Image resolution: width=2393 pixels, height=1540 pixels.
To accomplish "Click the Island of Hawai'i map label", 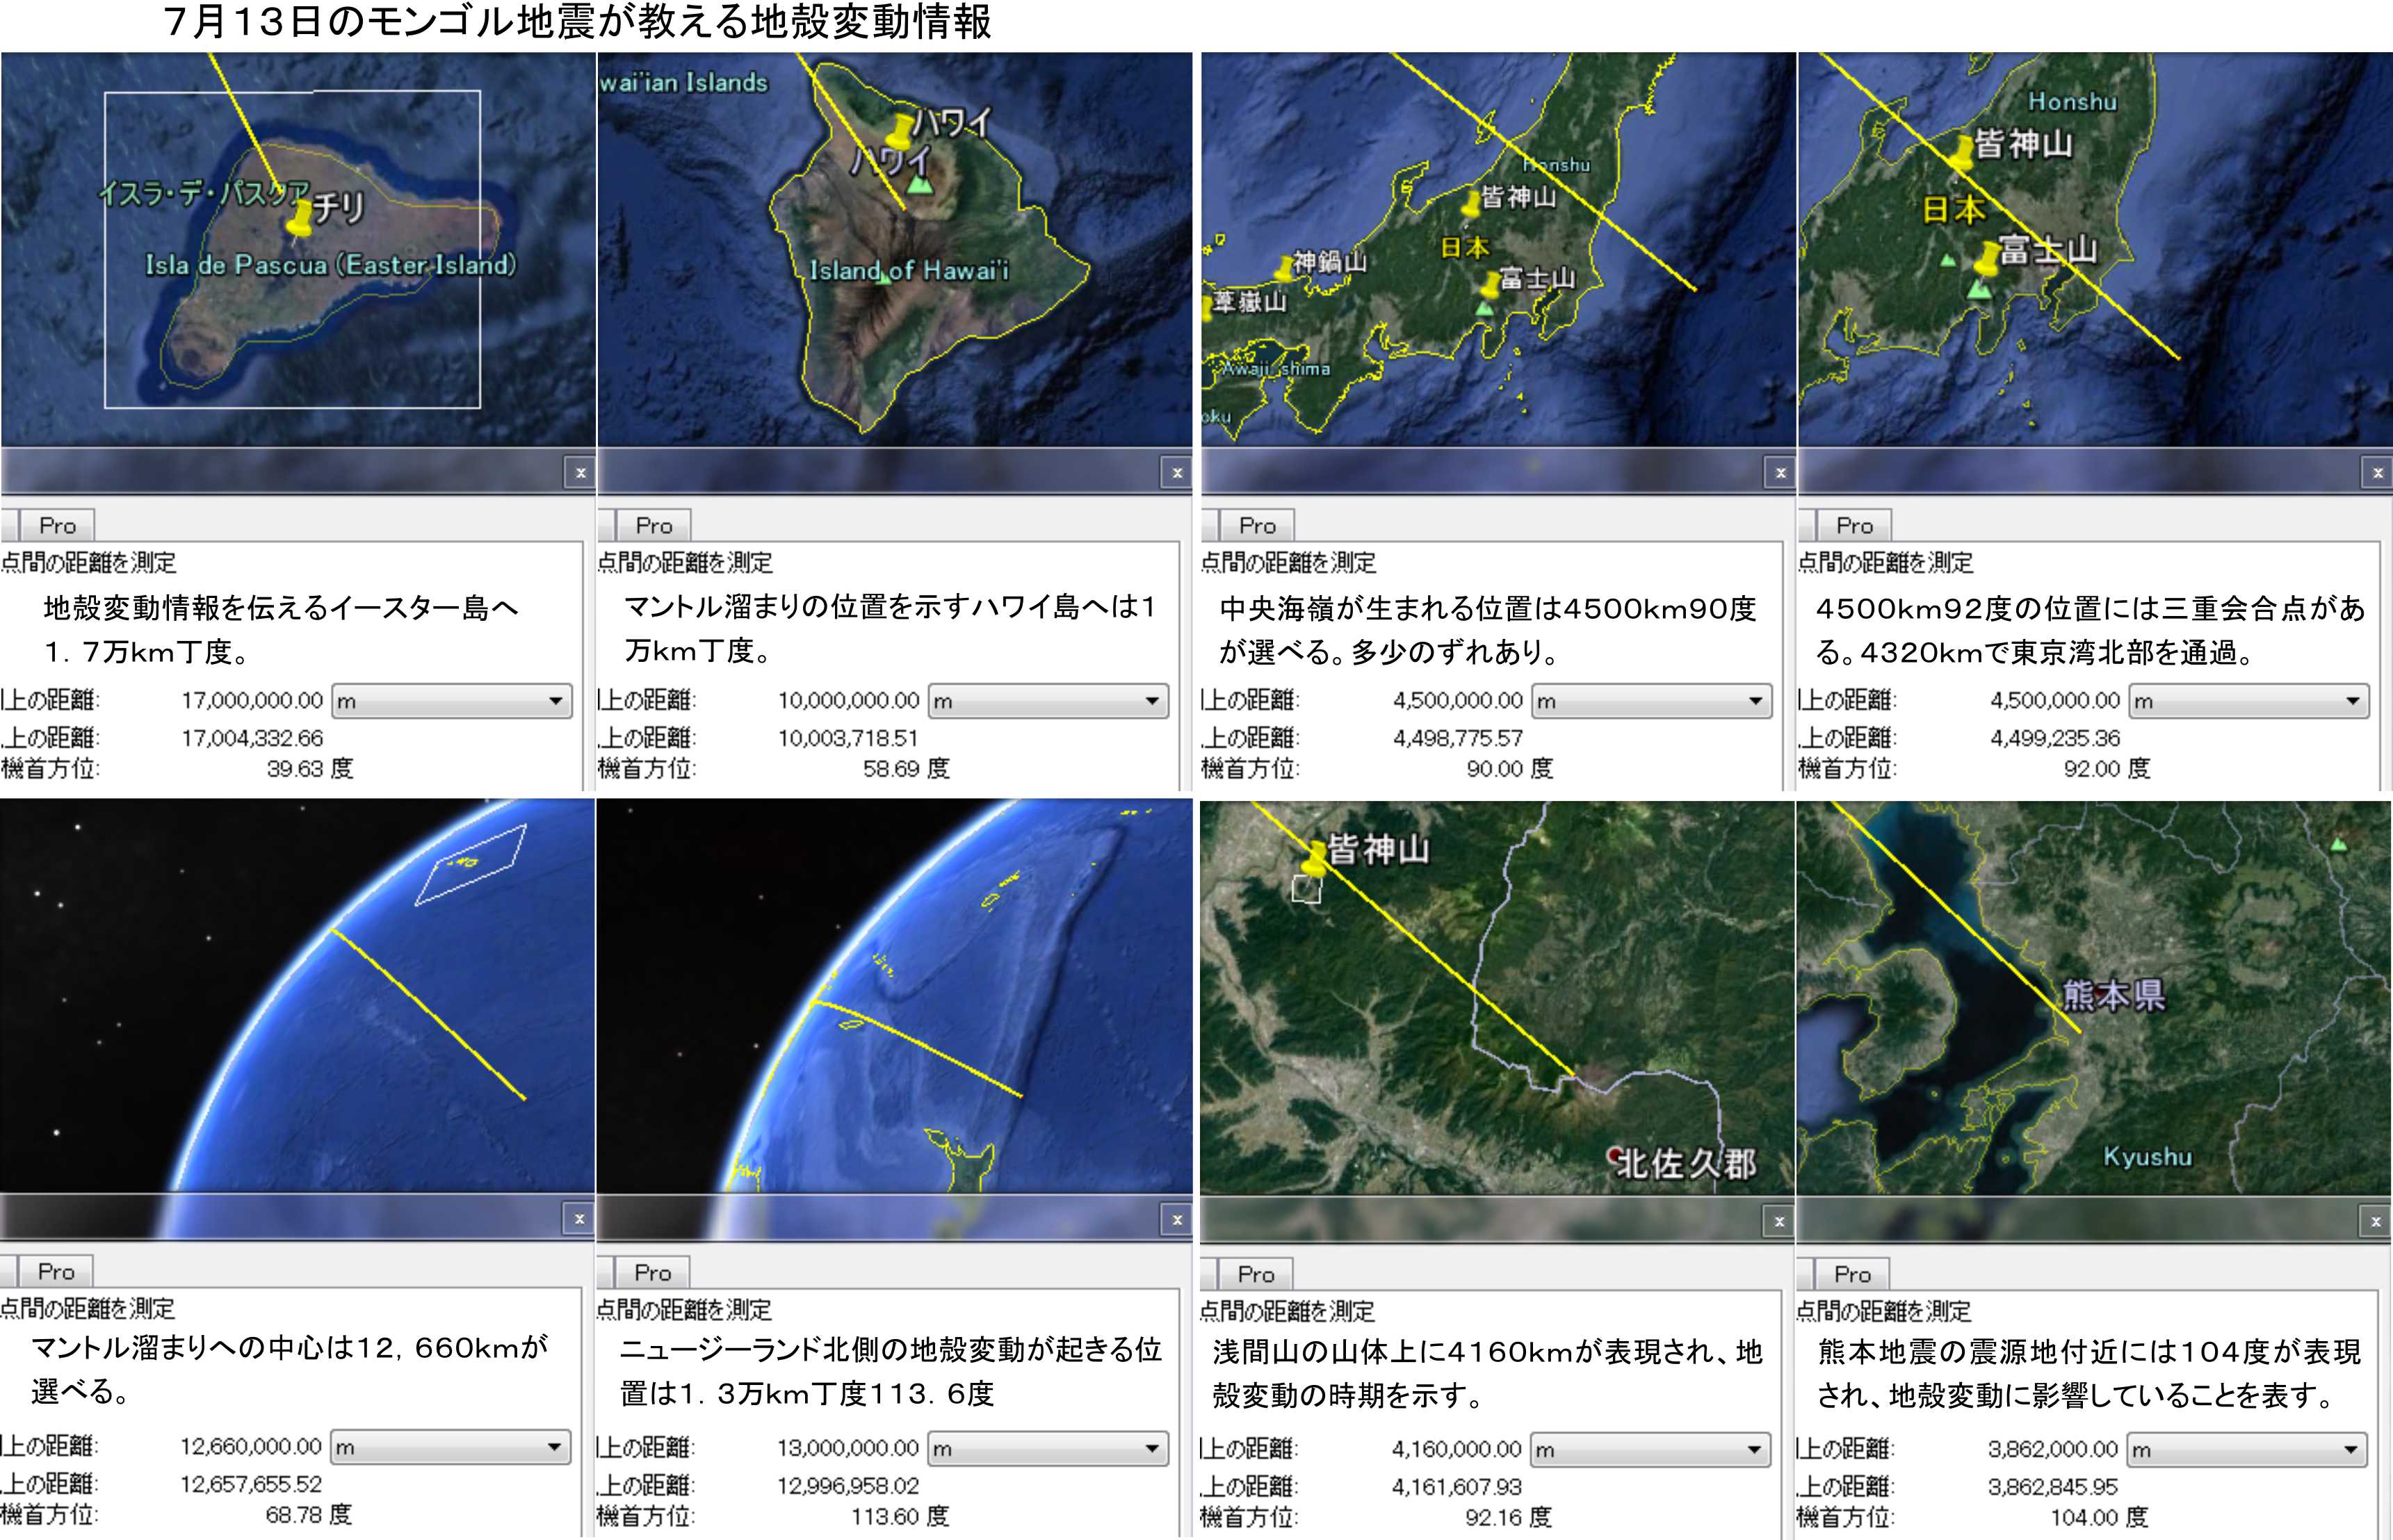I will (x=909, y=270).
